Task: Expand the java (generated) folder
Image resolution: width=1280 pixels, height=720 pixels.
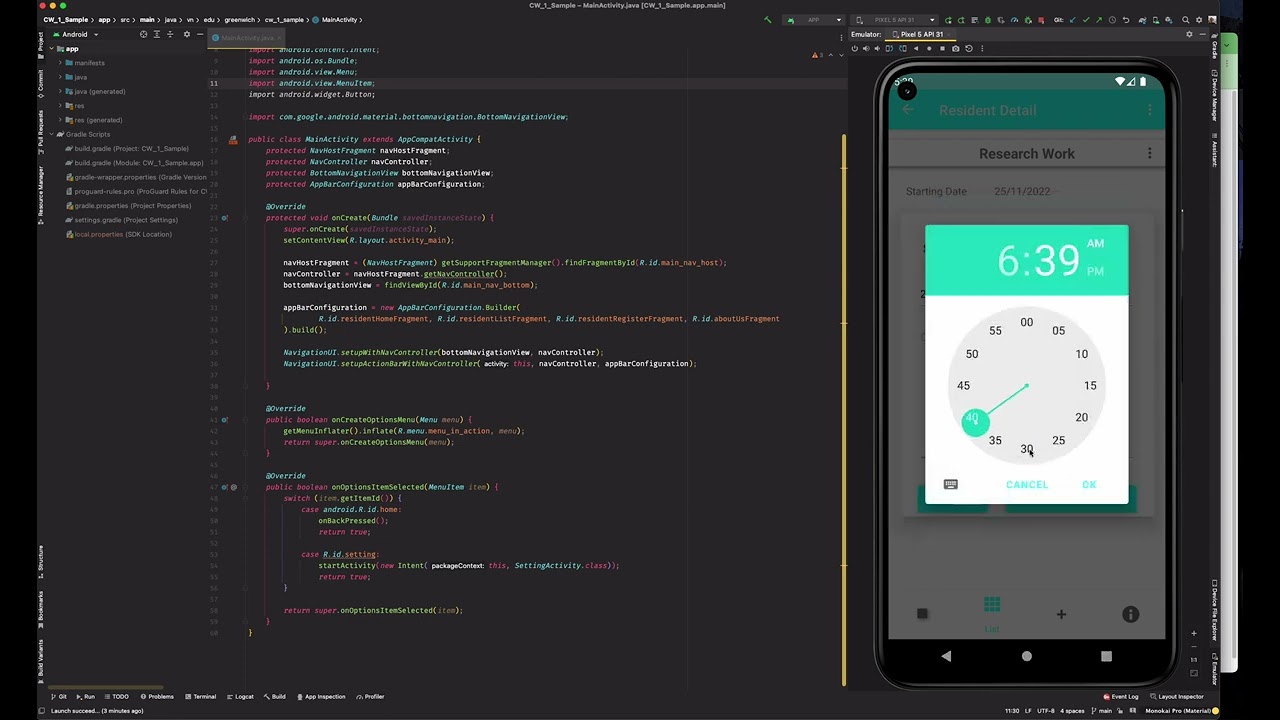Action: [x=60, y=91]
